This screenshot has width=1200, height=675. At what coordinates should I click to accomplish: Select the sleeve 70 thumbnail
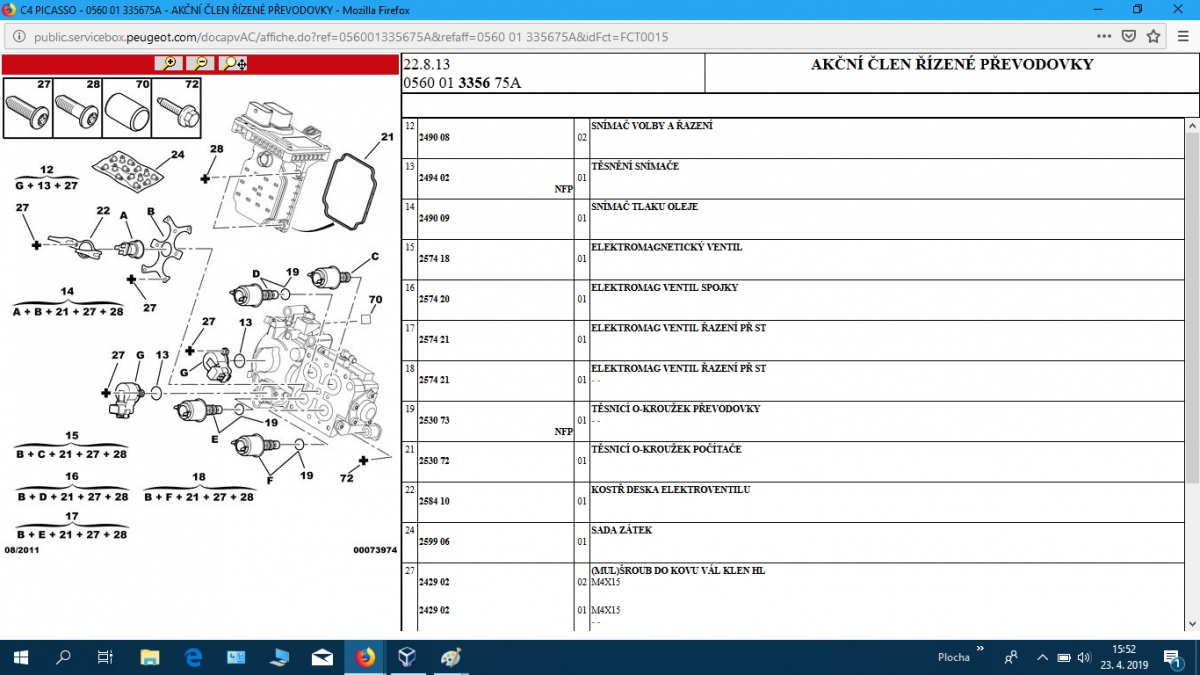[x=127, y=108]
